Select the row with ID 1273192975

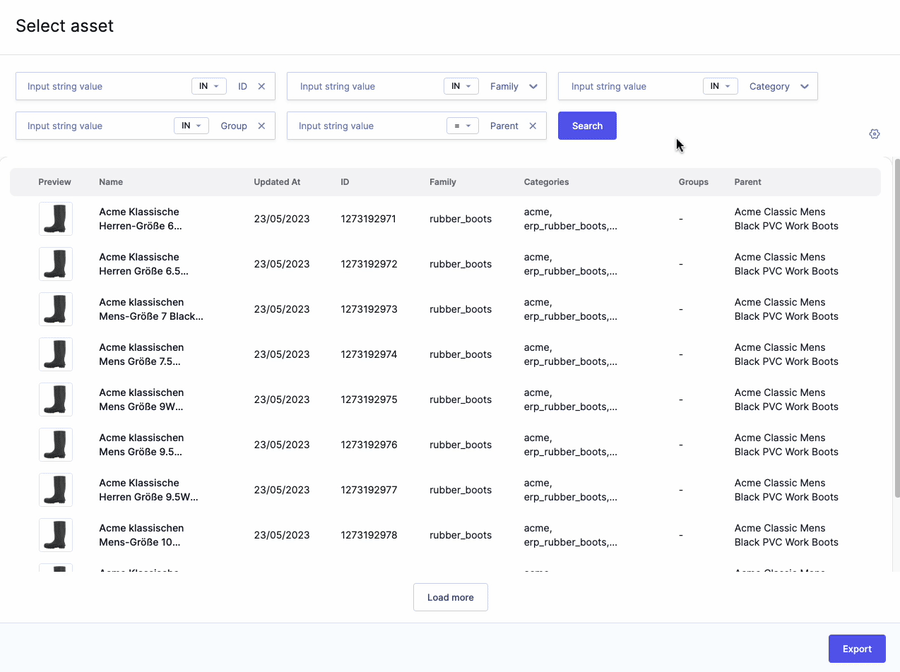pyautogui.click(x=368, y=400)
